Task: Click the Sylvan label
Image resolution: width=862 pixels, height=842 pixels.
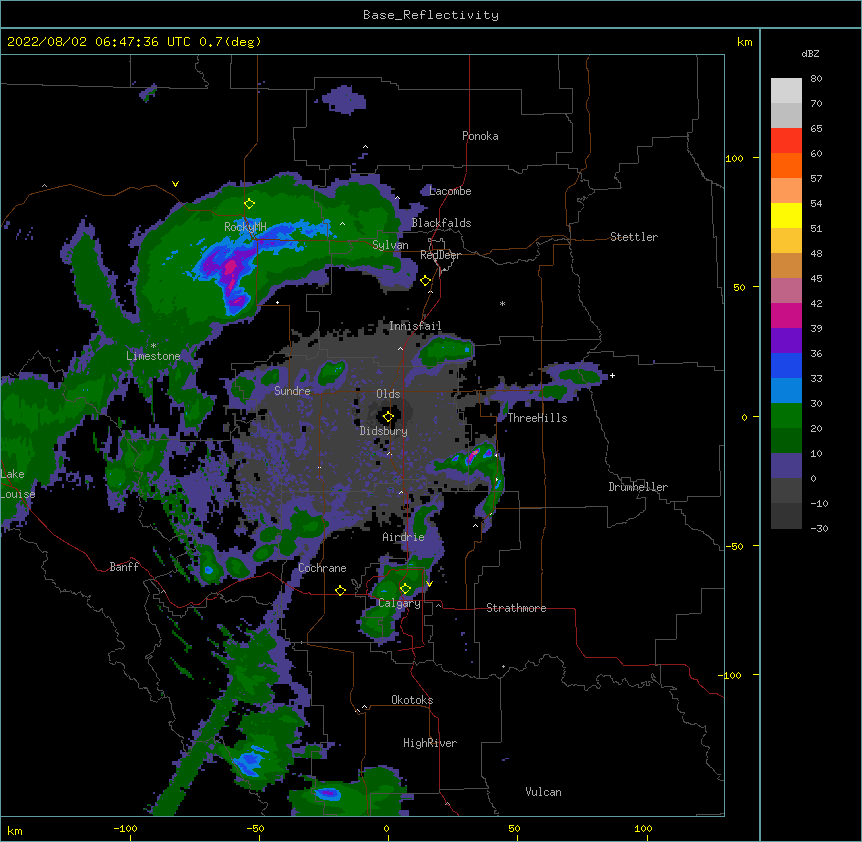Action: pyautogui.click(x=390, y=245)
